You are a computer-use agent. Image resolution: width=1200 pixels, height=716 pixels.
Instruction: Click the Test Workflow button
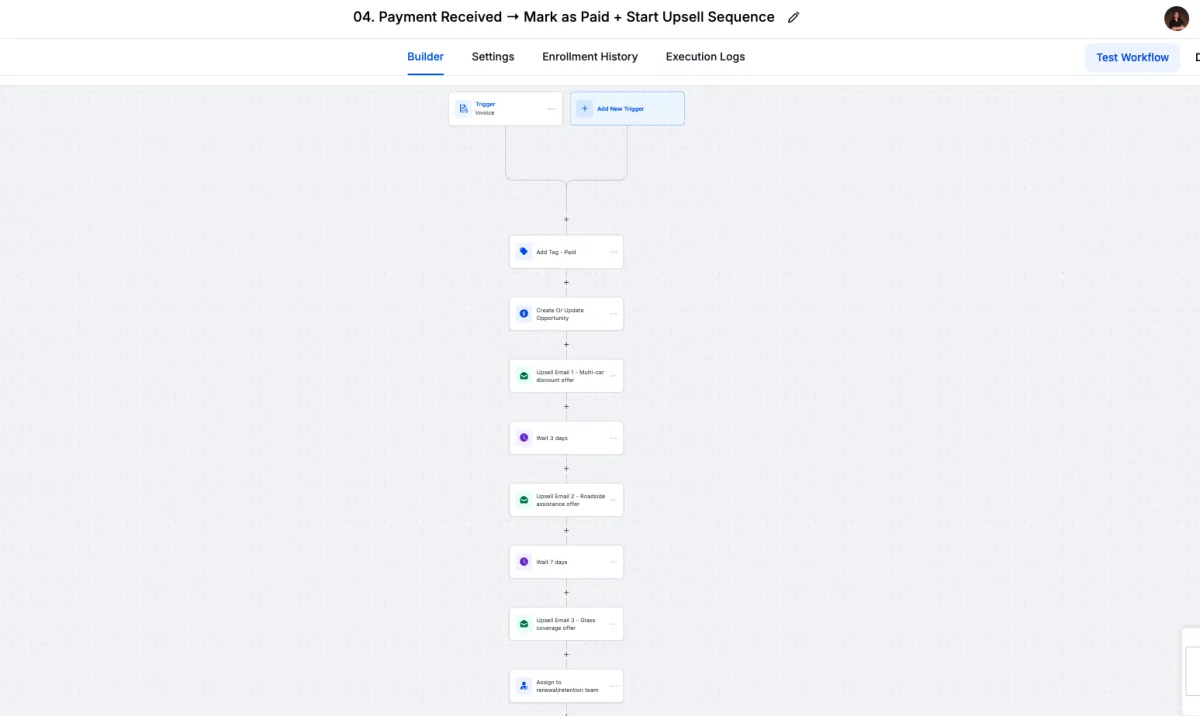(x=1132, y=57)
